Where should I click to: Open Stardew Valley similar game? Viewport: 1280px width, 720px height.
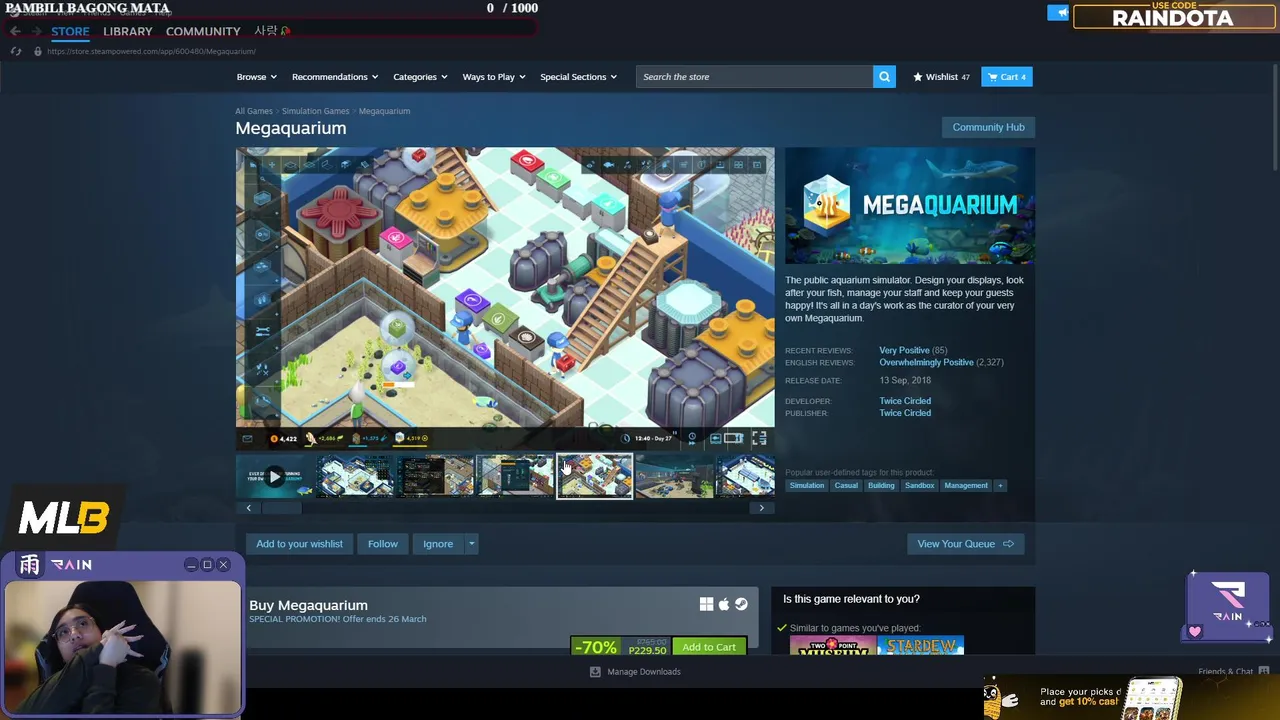pos(921,646)
